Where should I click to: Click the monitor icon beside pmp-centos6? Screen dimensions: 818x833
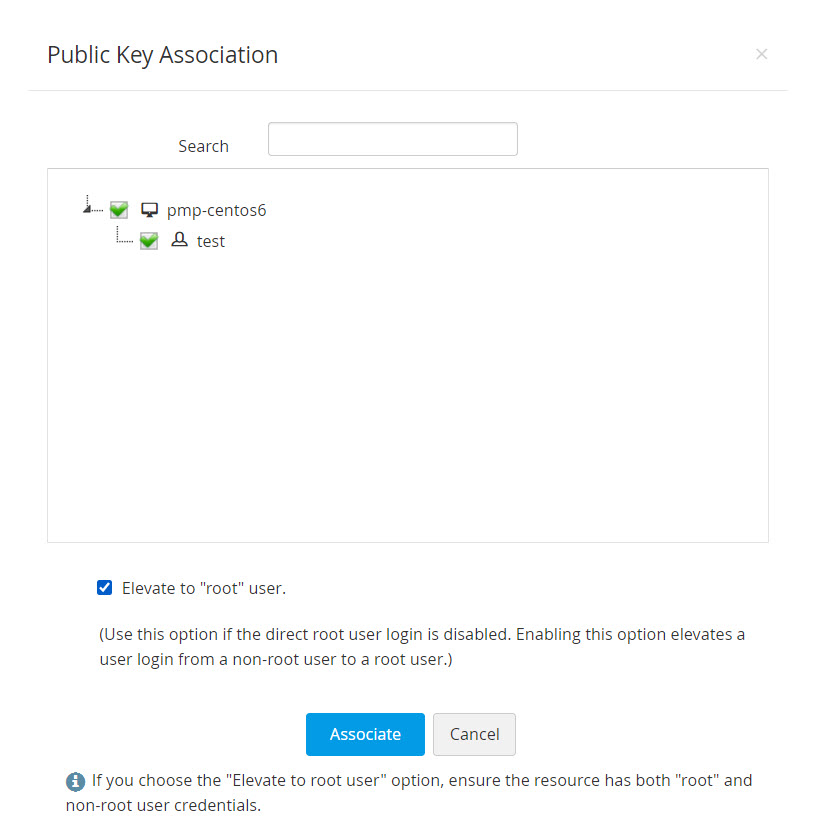coord(150,210)
